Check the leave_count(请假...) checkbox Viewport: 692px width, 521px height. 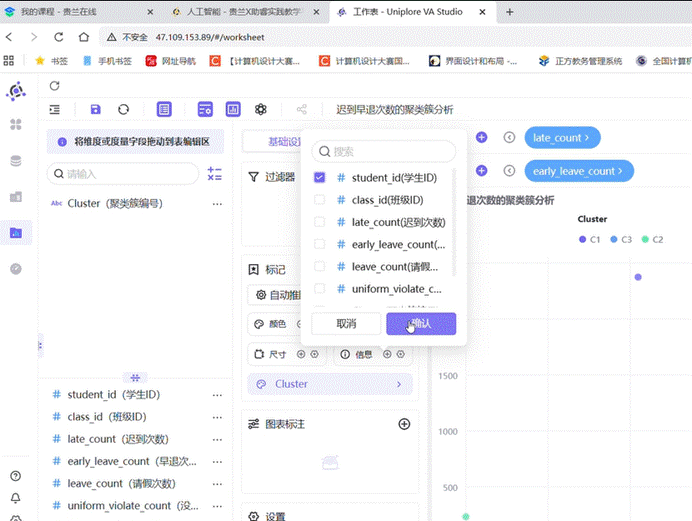pos(320,266)
